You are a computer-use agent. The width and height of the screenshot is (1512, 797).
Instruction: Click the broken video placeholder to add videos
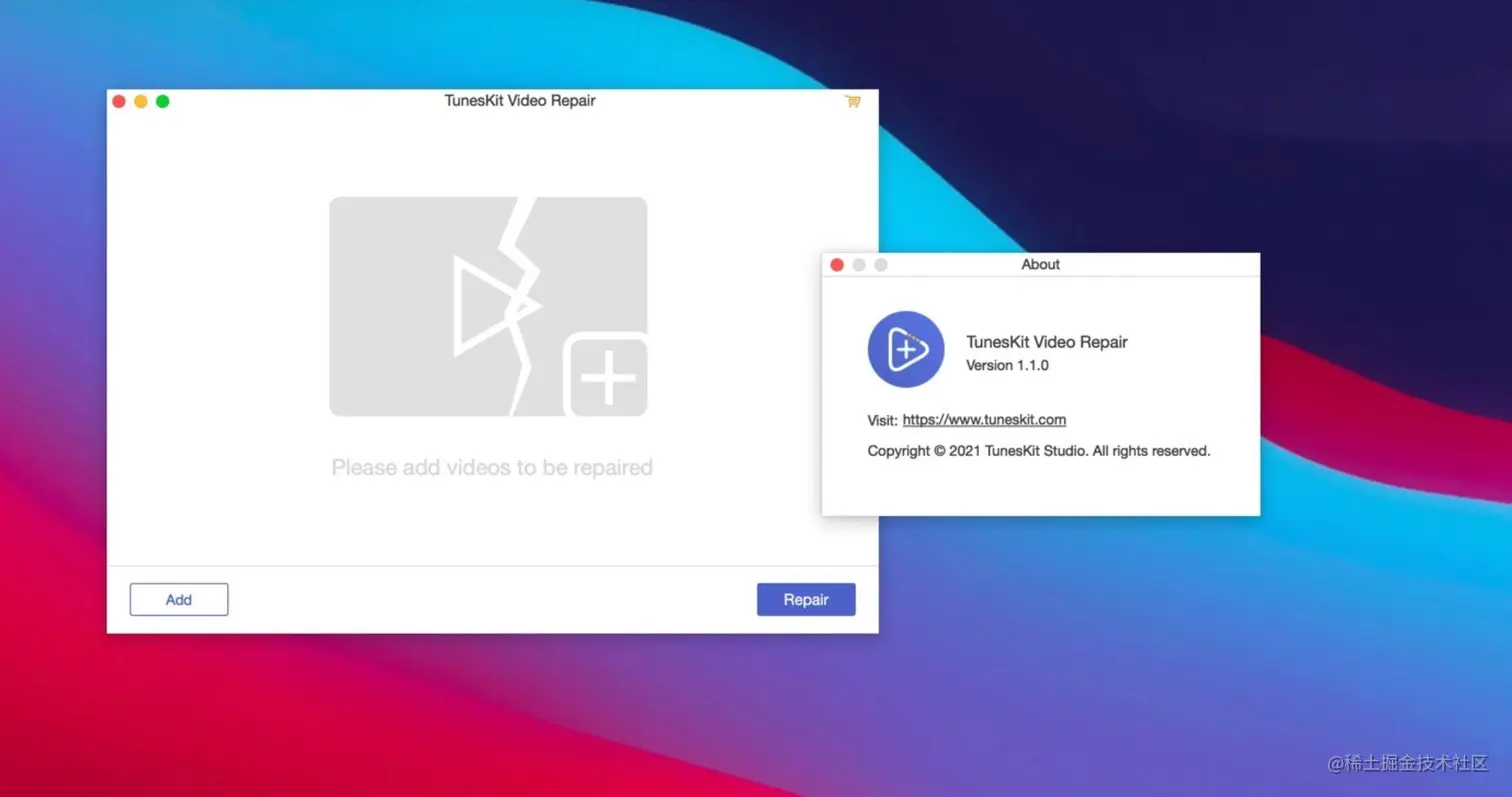tap(488, 306)
